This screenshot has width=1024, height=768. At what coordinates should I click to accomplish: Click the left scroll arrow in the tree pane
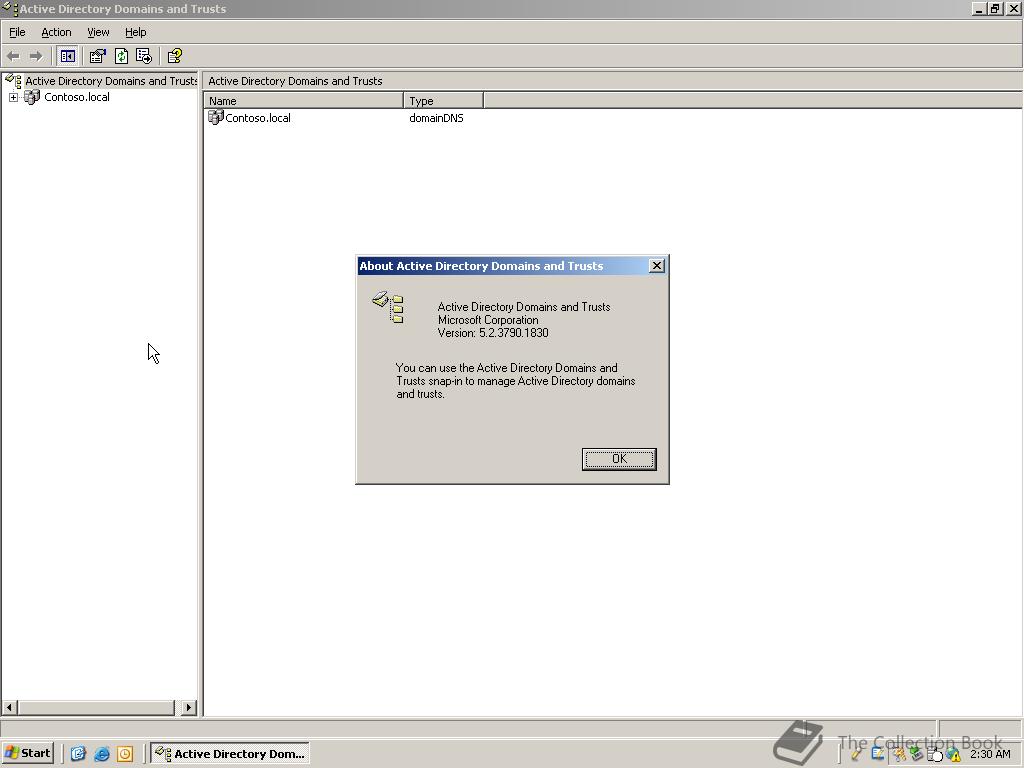coord(9,707)
